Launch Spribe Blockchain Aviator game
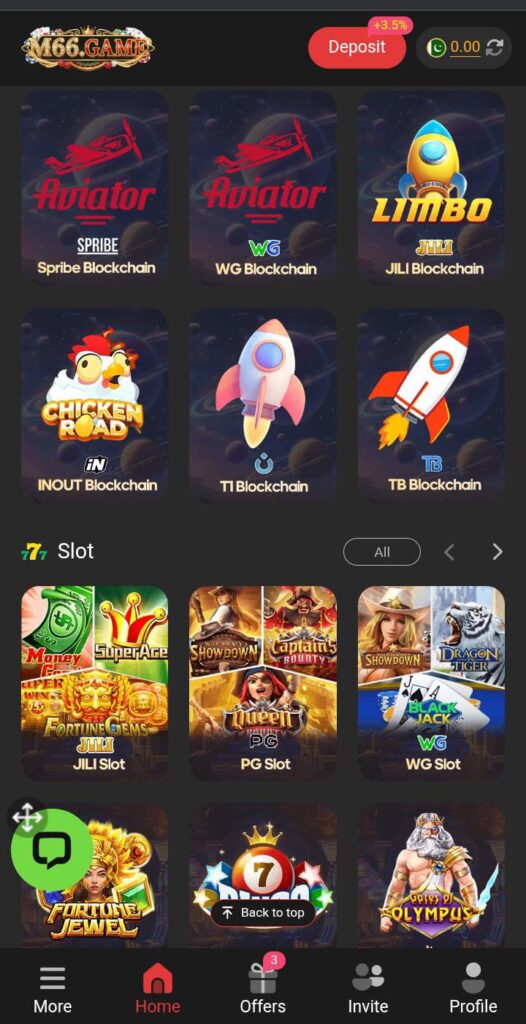 click(95, 186)
